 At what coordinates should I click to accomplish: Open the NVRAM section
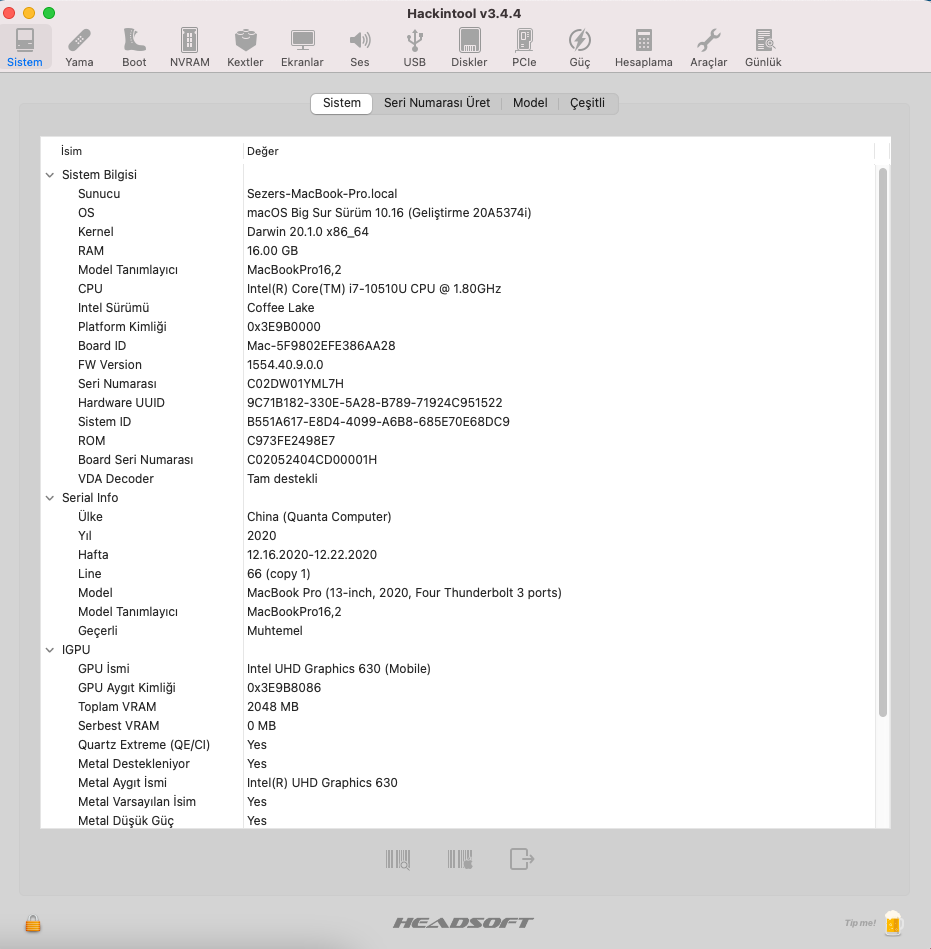click(189, 48)
